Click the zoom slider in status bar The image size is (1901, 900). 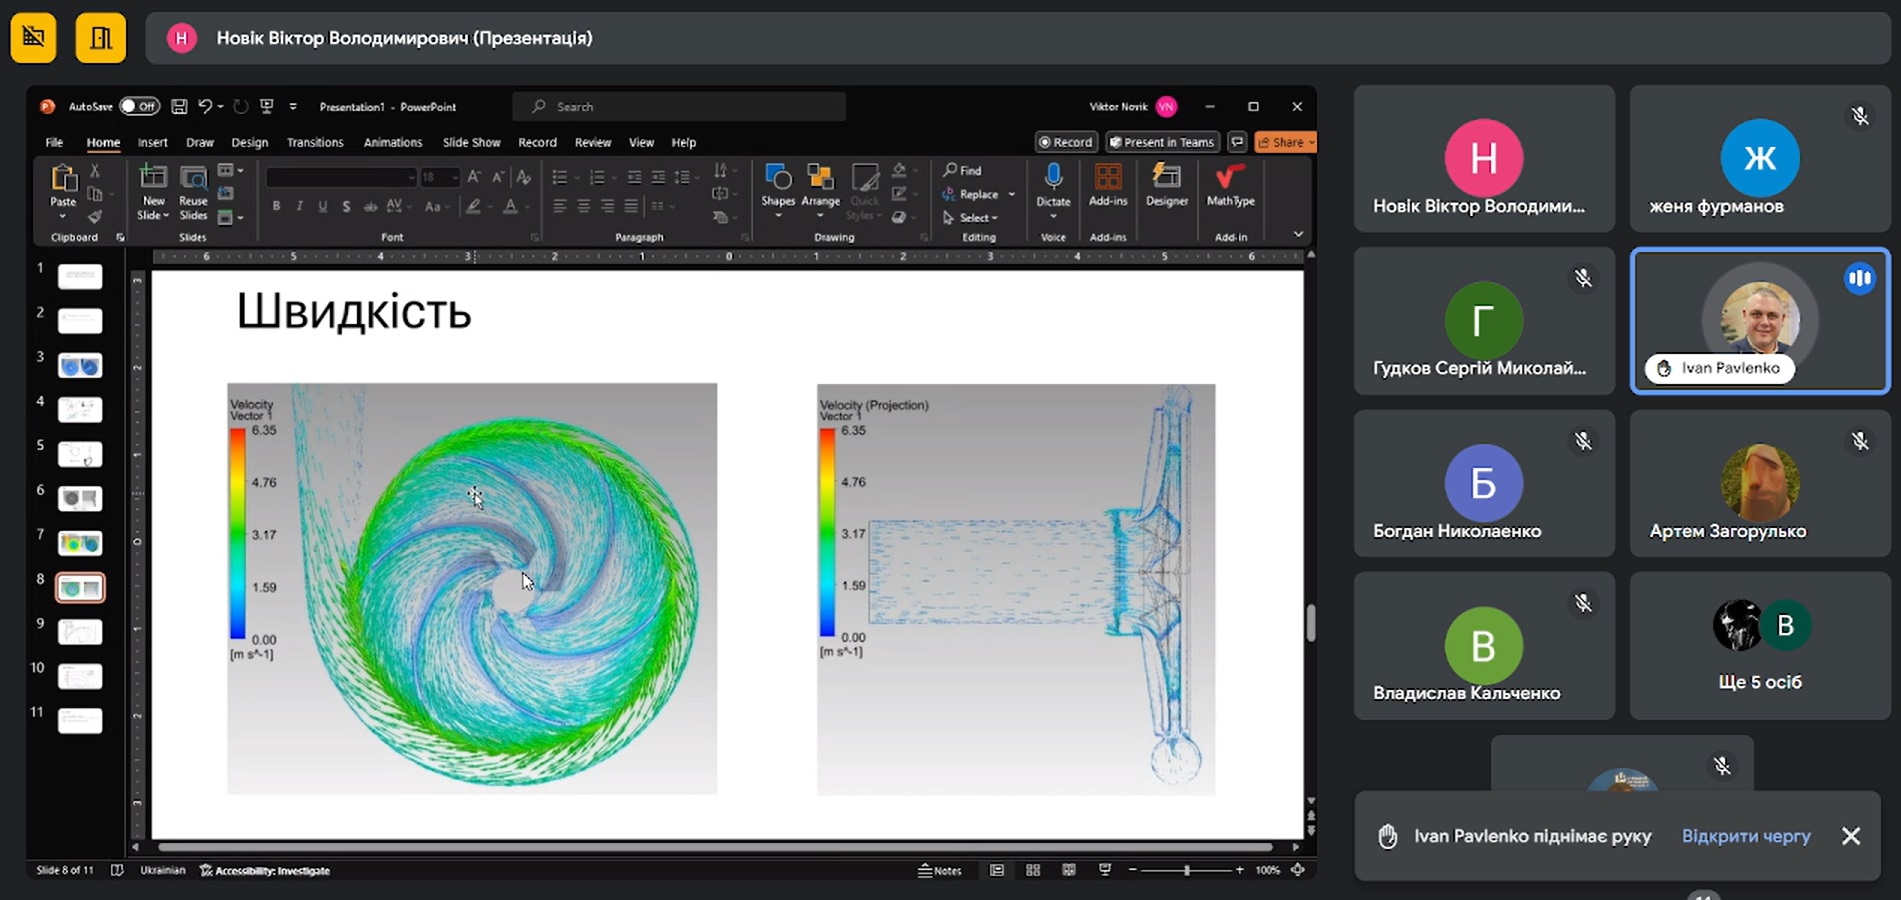(1186, 870)
